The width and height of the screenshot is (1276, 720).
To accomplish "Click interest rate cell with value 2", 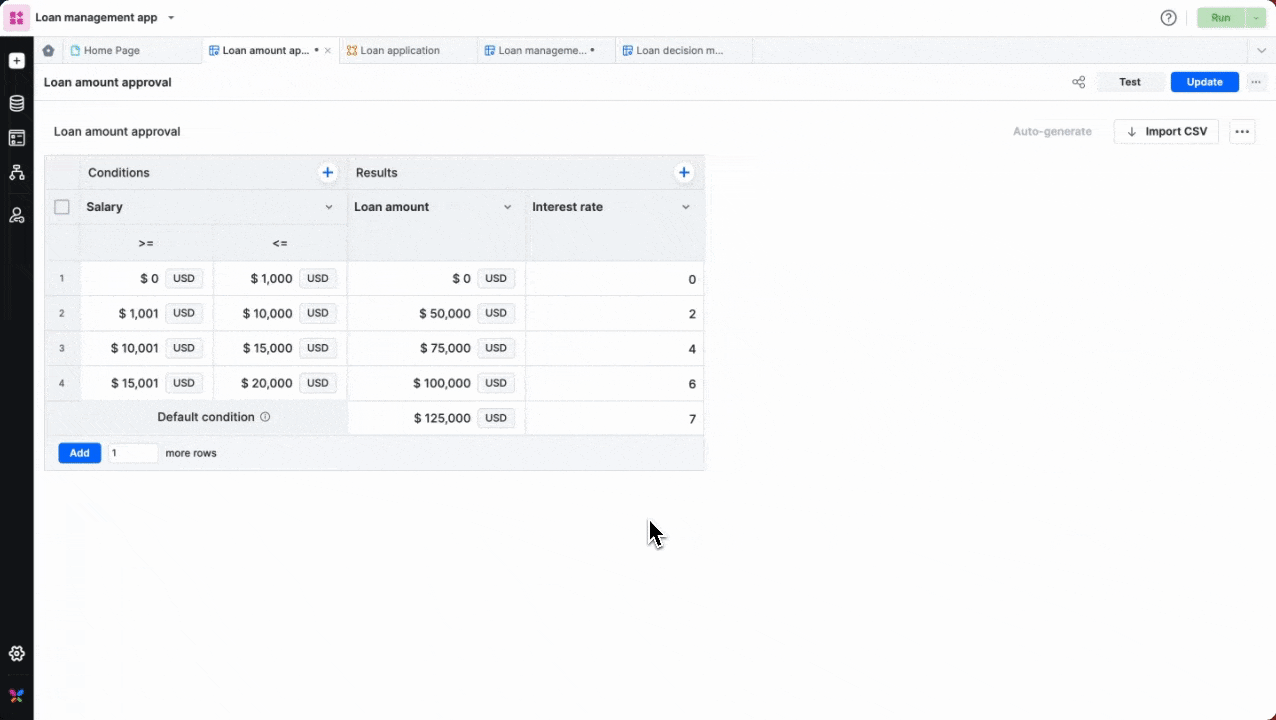I will coord(614,313).
